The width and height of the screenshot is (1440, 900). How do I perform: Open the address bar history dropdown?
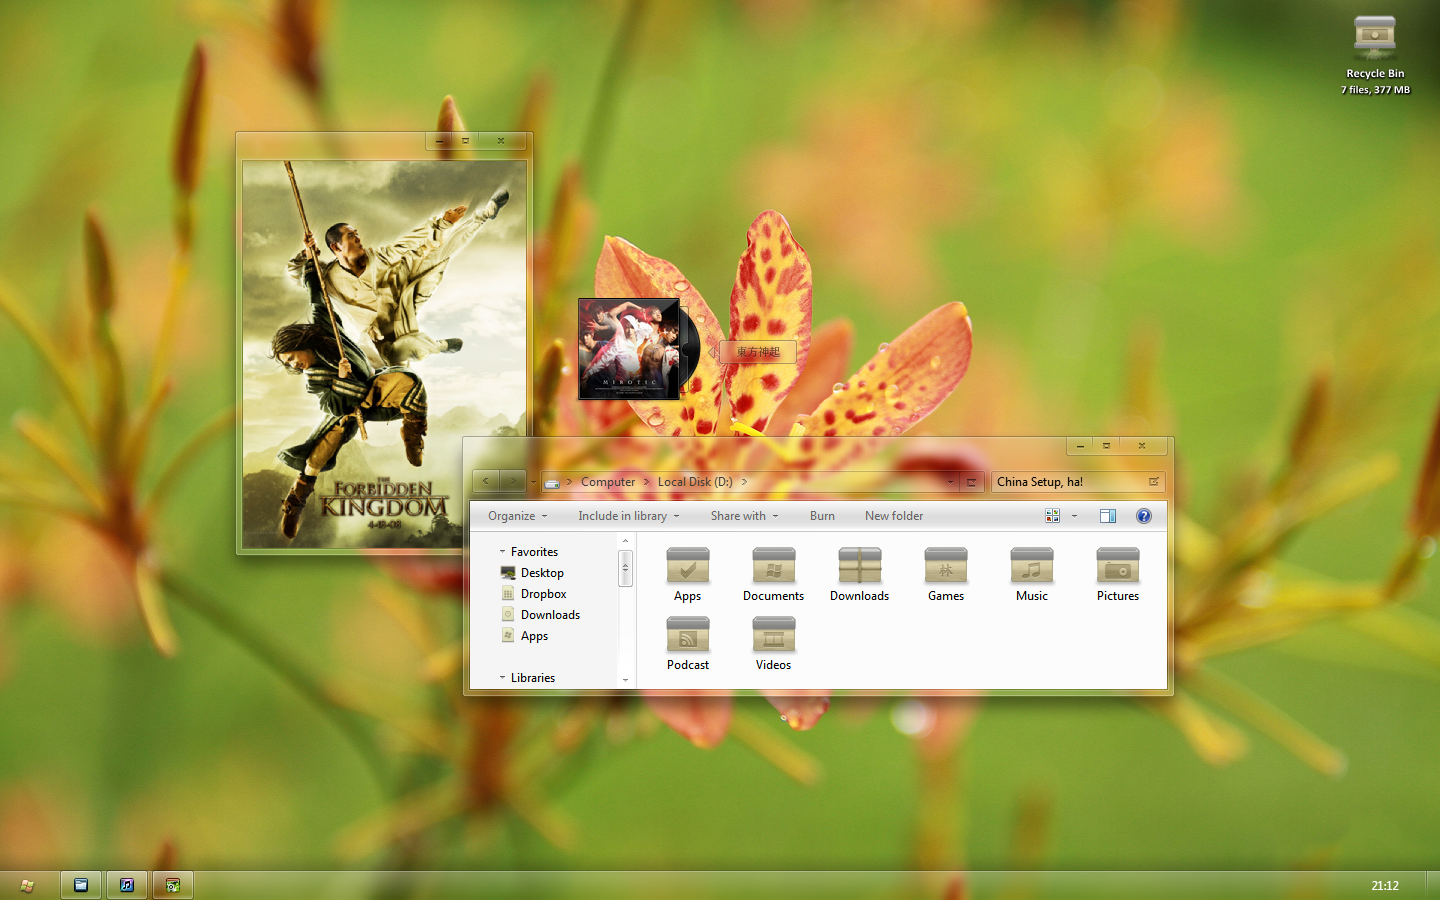click(950, 482)
